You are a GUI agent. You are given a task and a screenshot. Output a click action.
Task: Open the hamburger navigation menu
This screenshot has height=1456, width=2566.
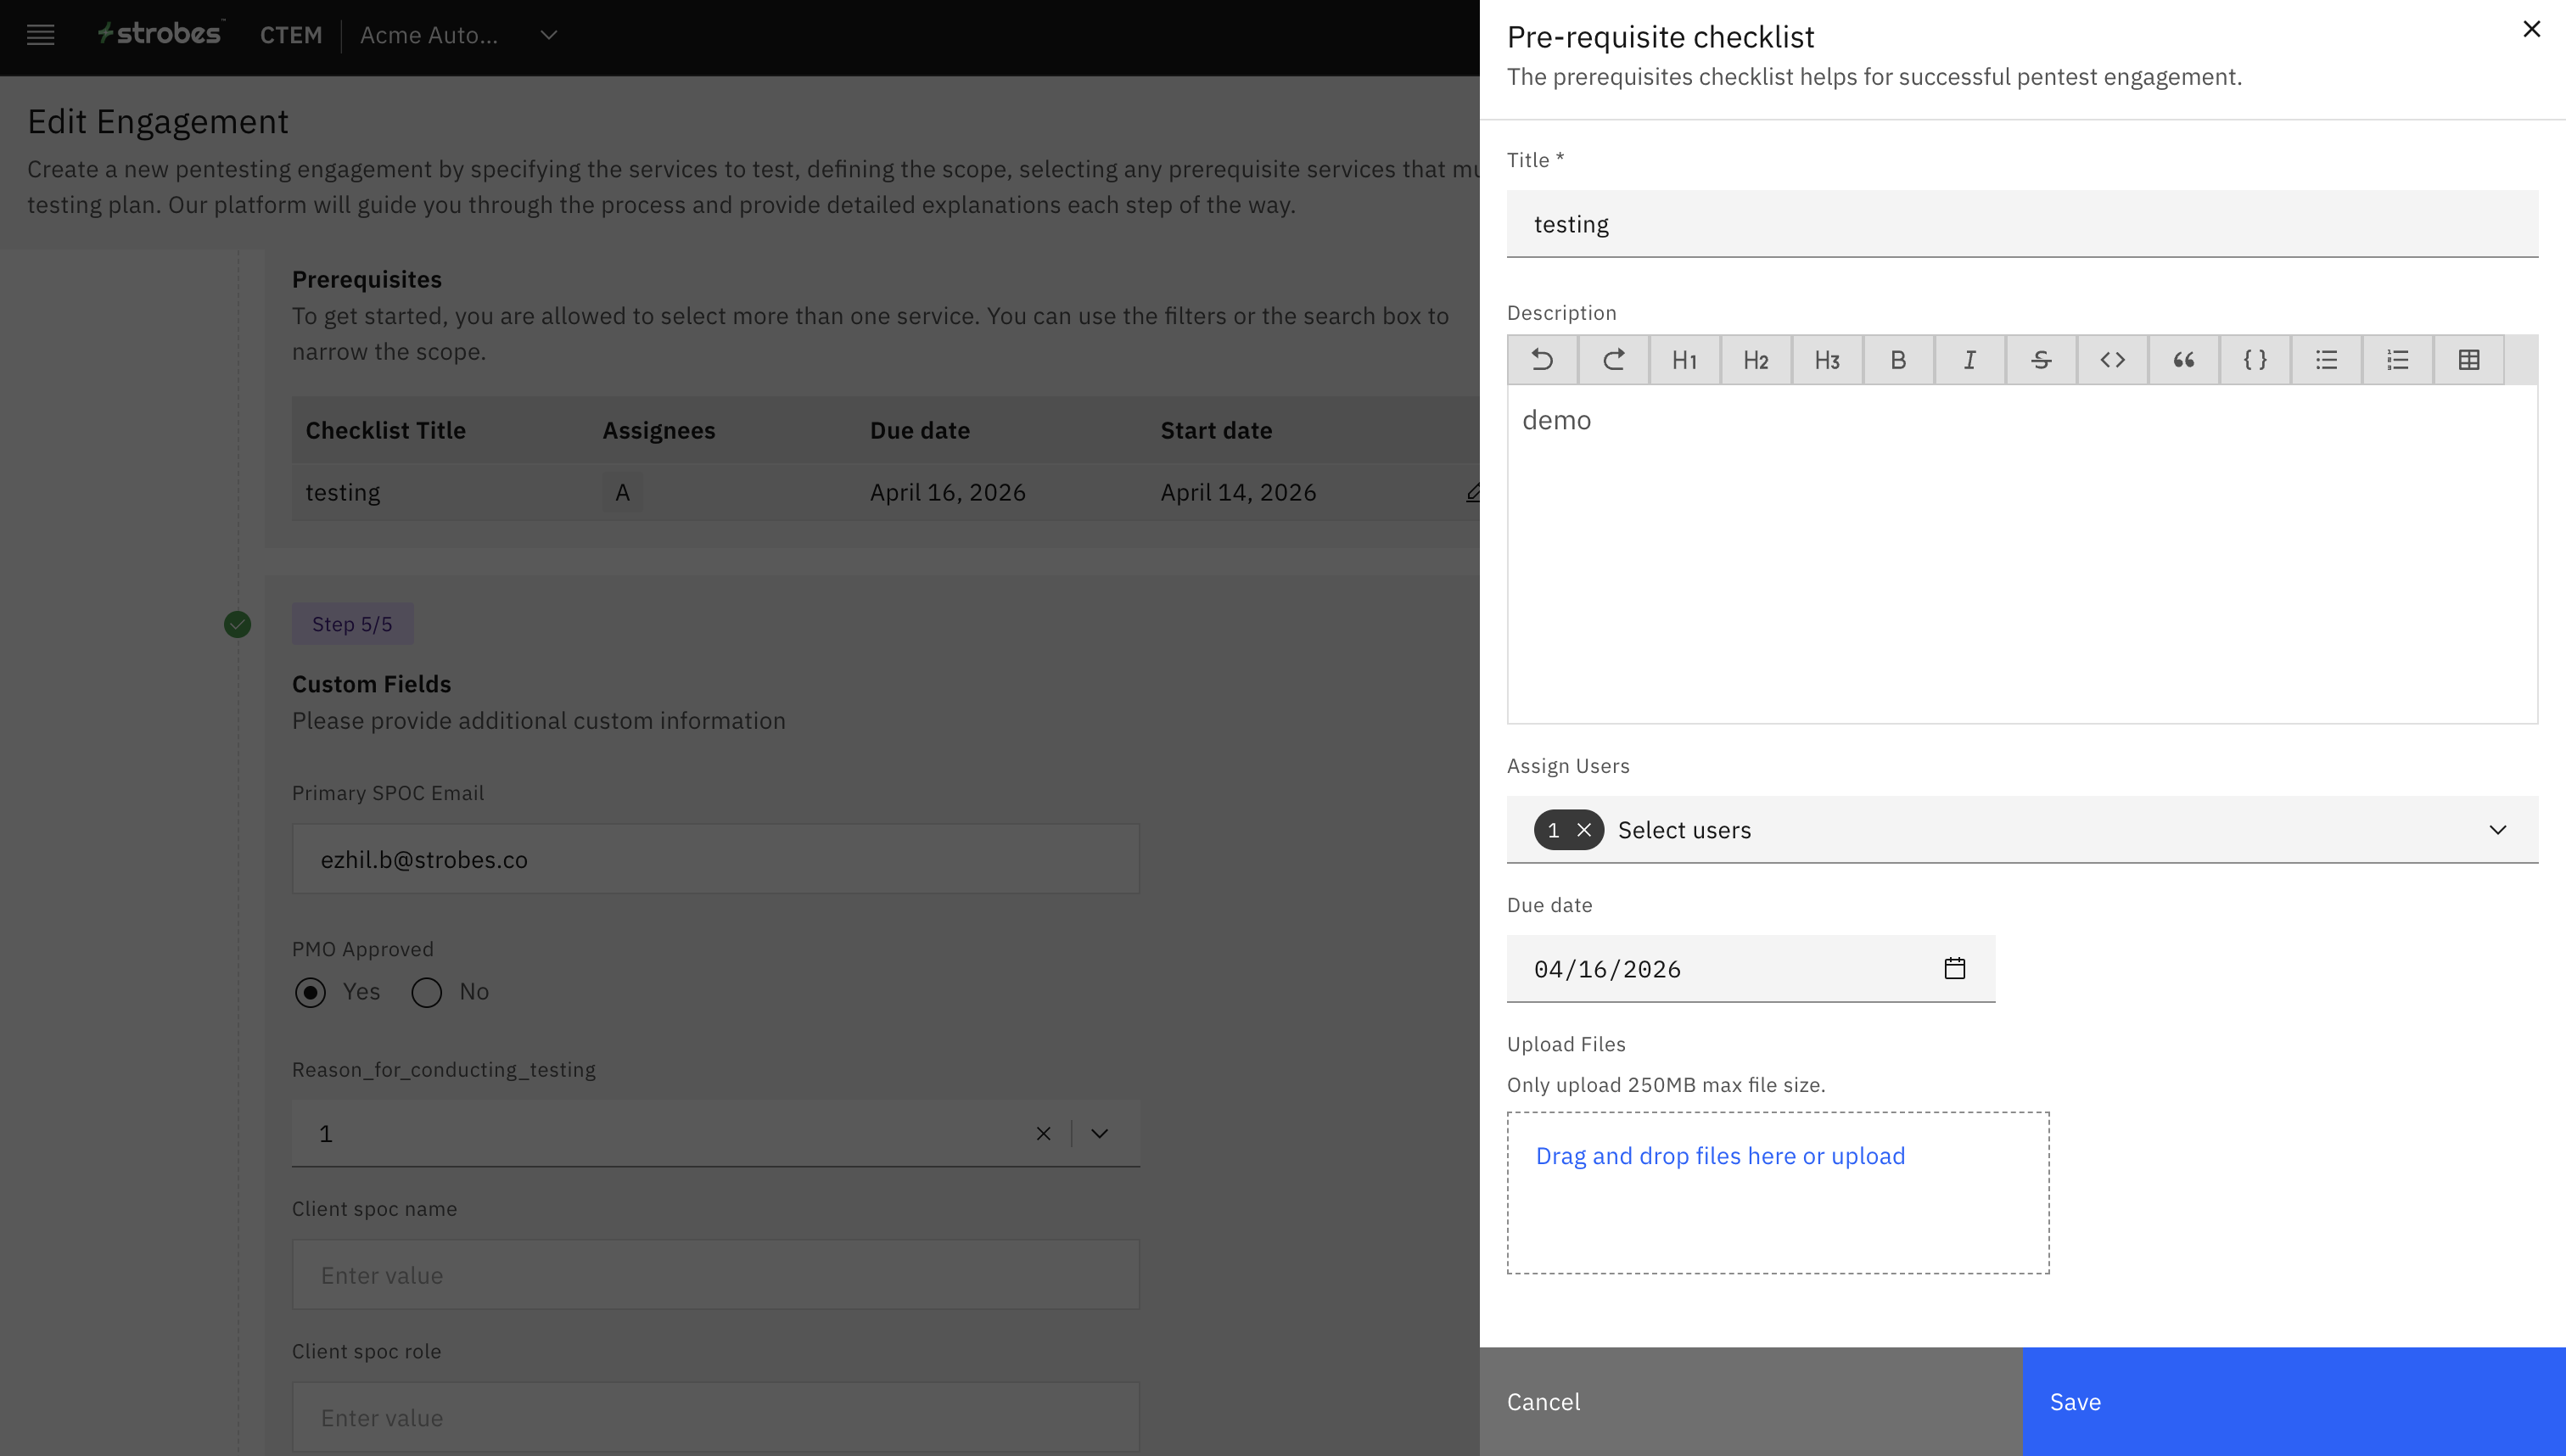40,36
